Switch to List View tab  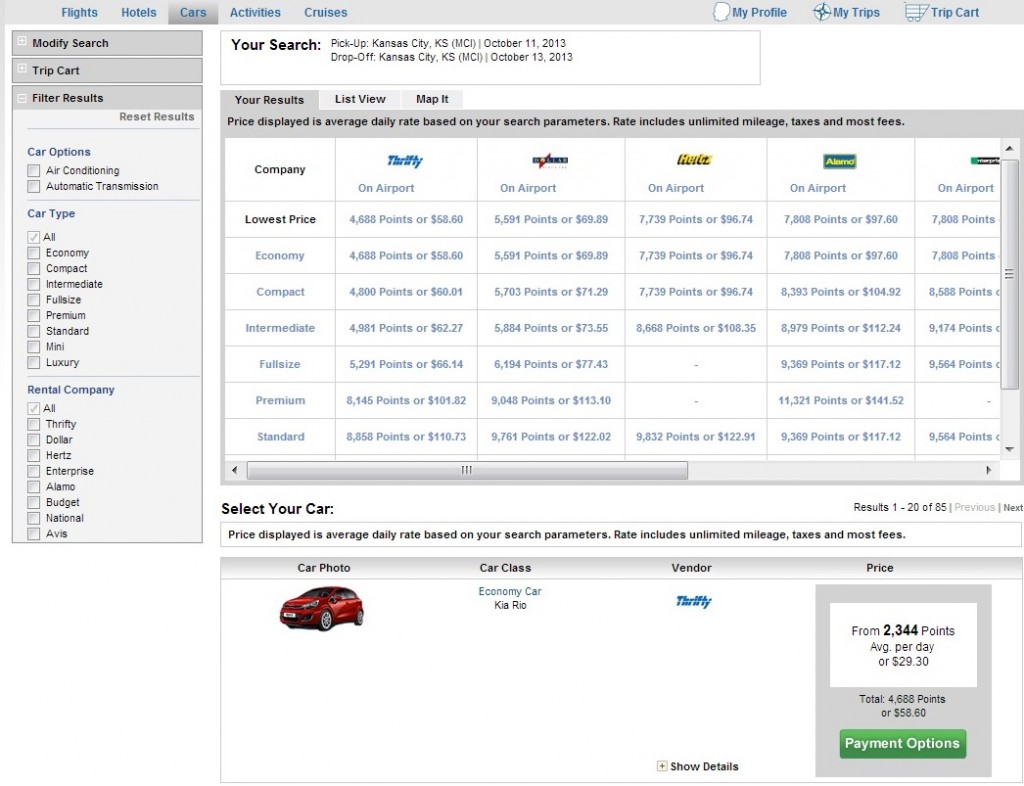[360, 99]
